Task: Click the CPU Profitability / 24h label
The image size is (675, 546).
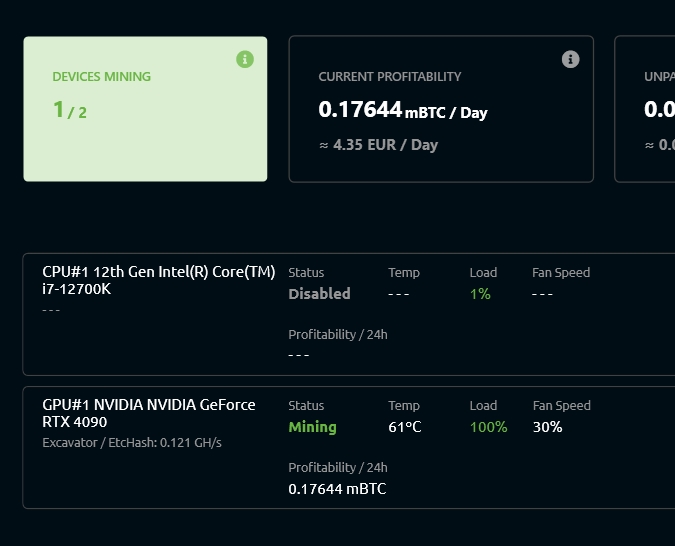Action: 338,335
